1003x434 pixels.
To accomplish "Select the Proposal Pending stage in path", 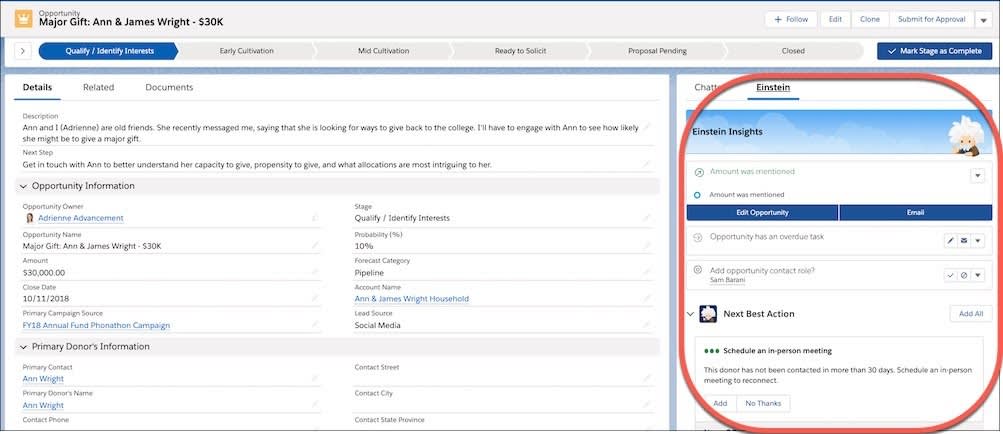I will coord(657,51).
